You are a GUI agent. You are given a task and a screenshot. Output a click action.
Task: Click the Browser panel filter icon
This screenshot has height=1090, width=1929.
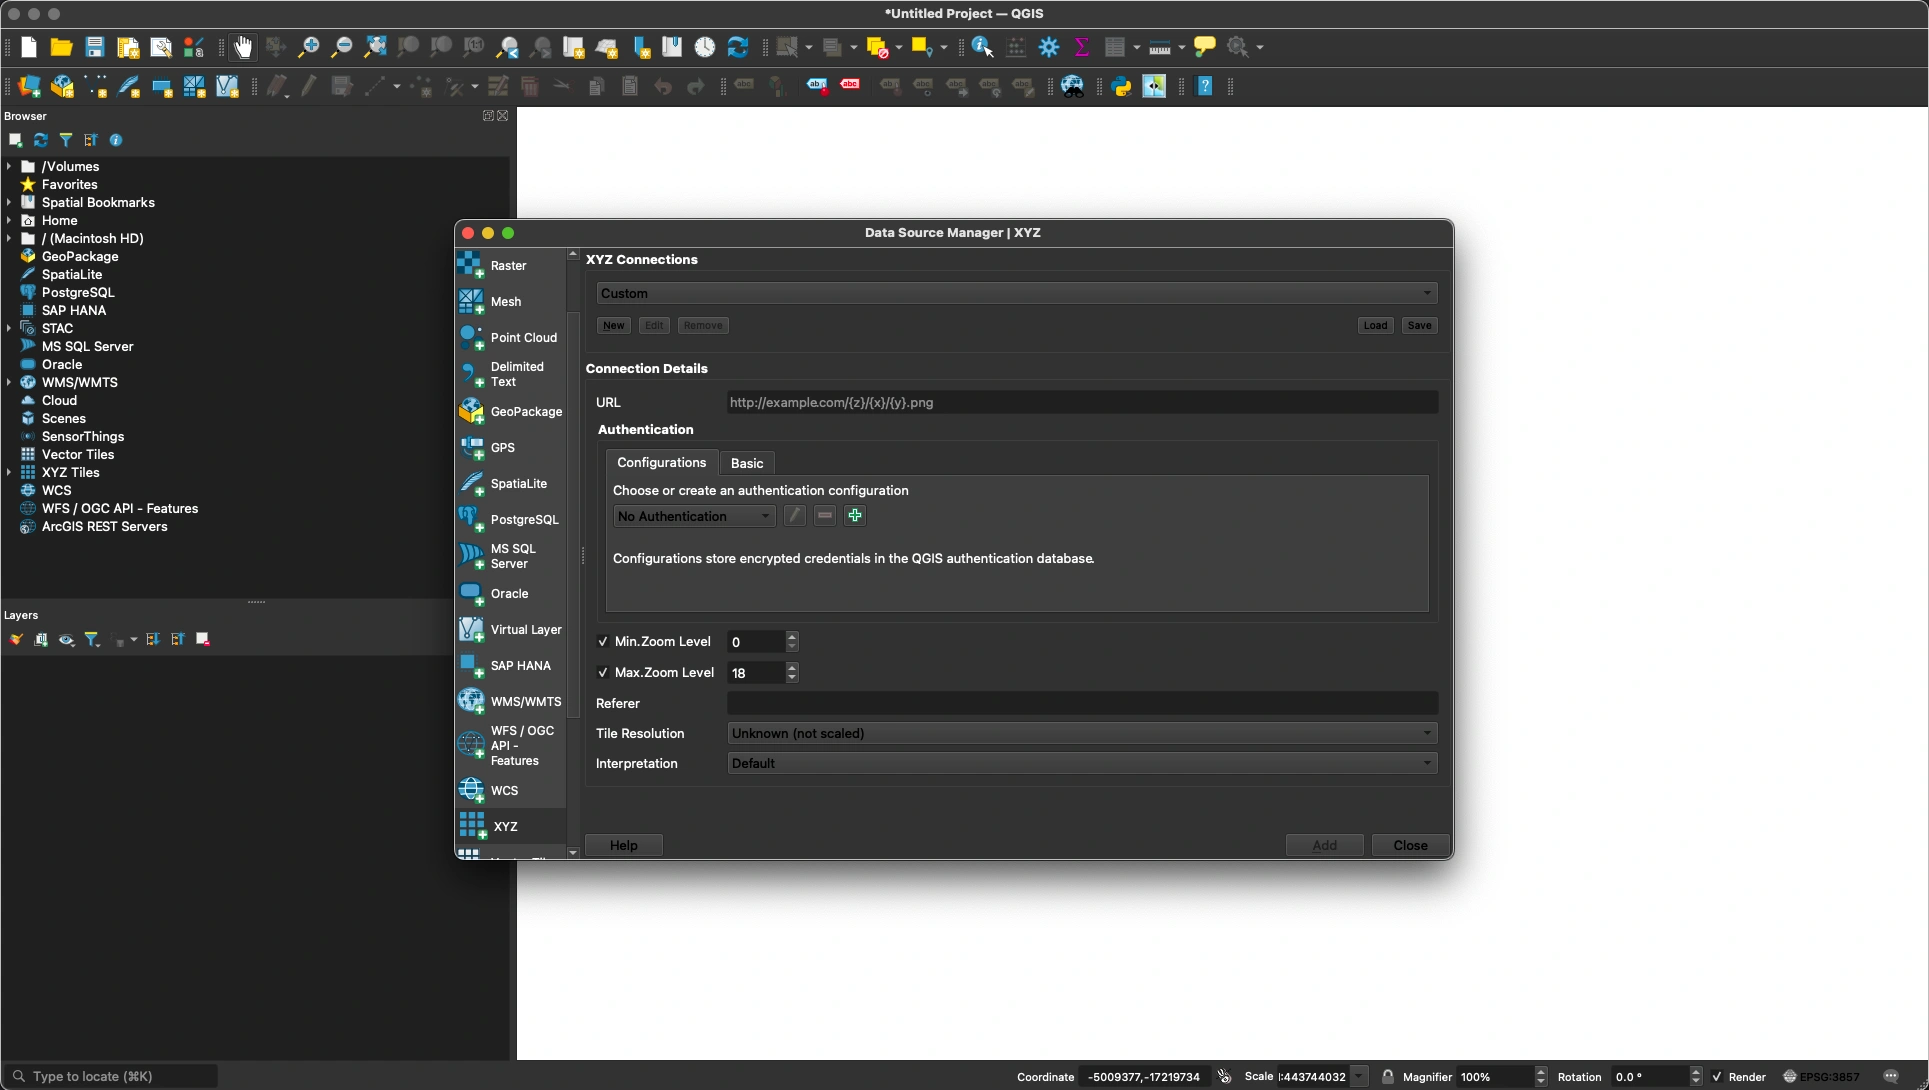[66, 140]
